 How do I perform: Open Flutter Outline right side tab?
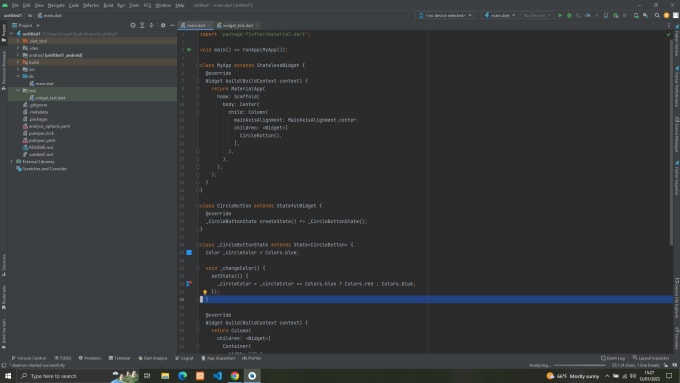(677, 41)
